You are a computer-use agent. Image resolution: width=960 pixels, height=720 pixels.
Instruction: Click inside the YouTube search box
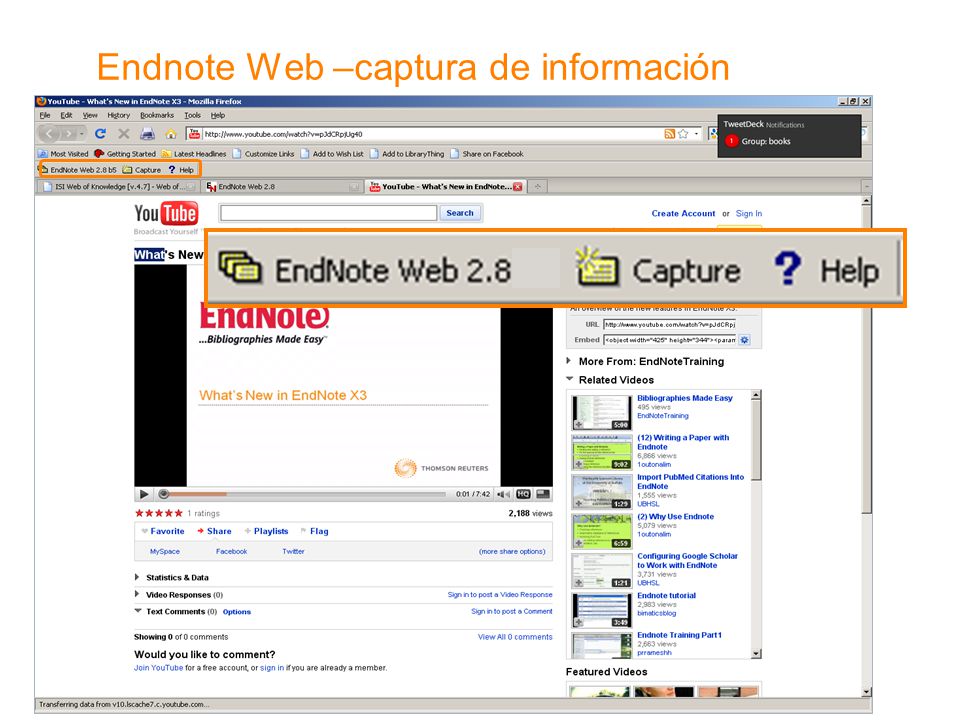[328, 213]
